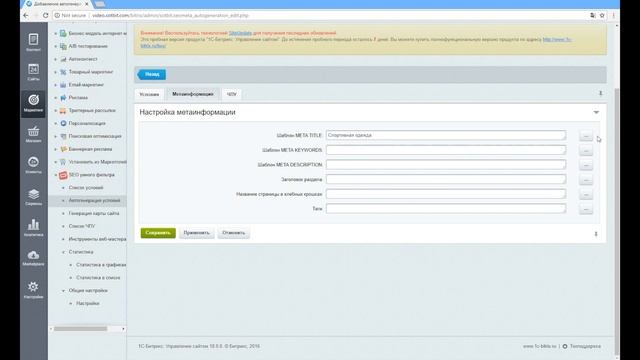Viewport: 640px width, 360px height.
Task: Click the Шаблон META KEYWORDS input field
Action: 446,150
